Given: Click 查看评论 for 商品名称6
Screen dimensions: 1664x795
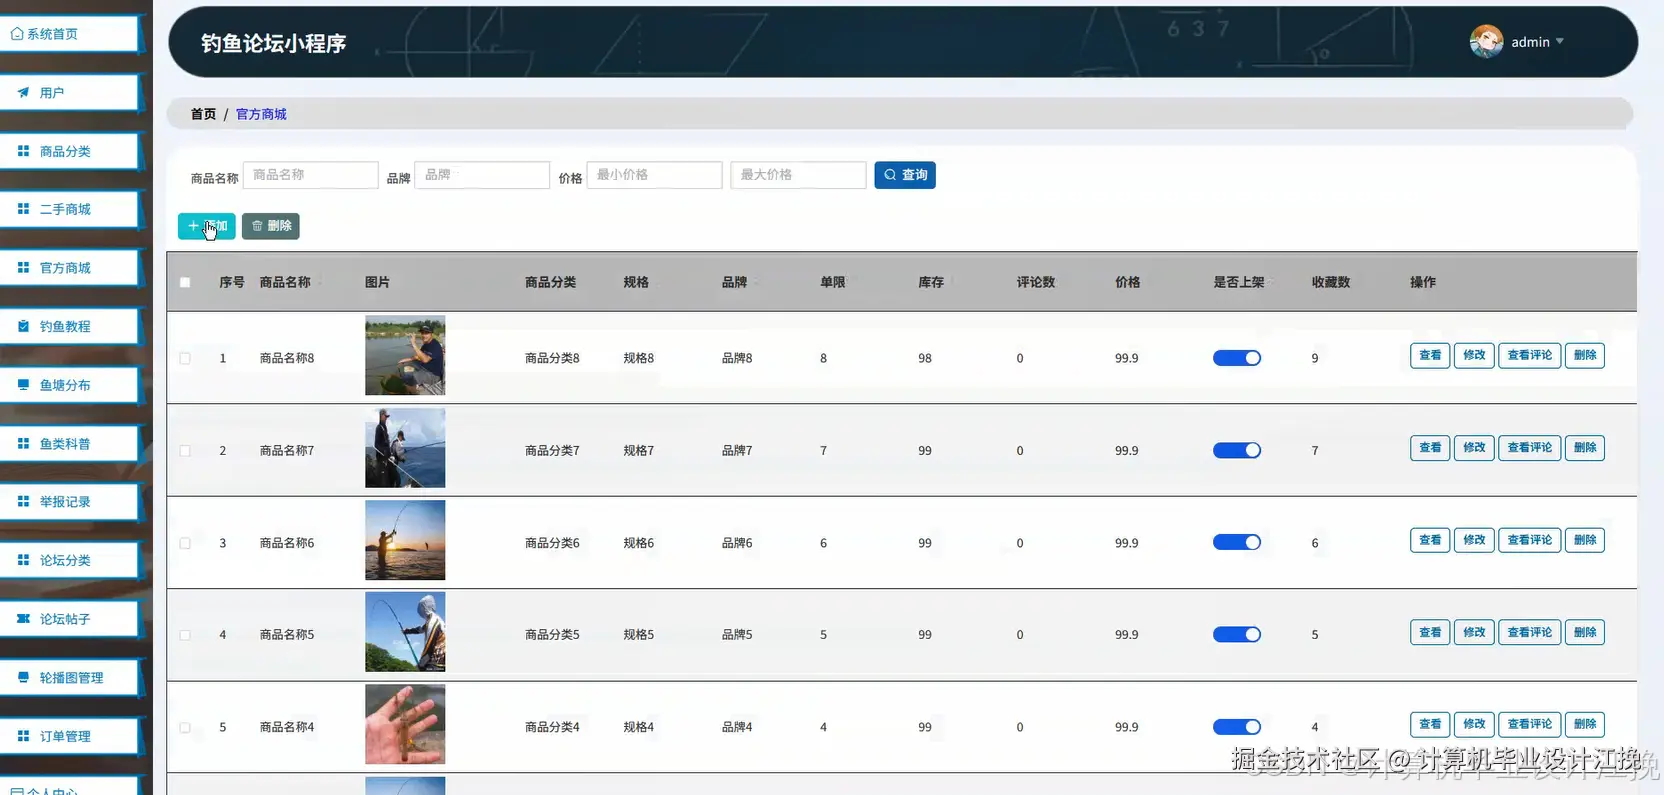Looking at the screenshot, I should 1529,540.
